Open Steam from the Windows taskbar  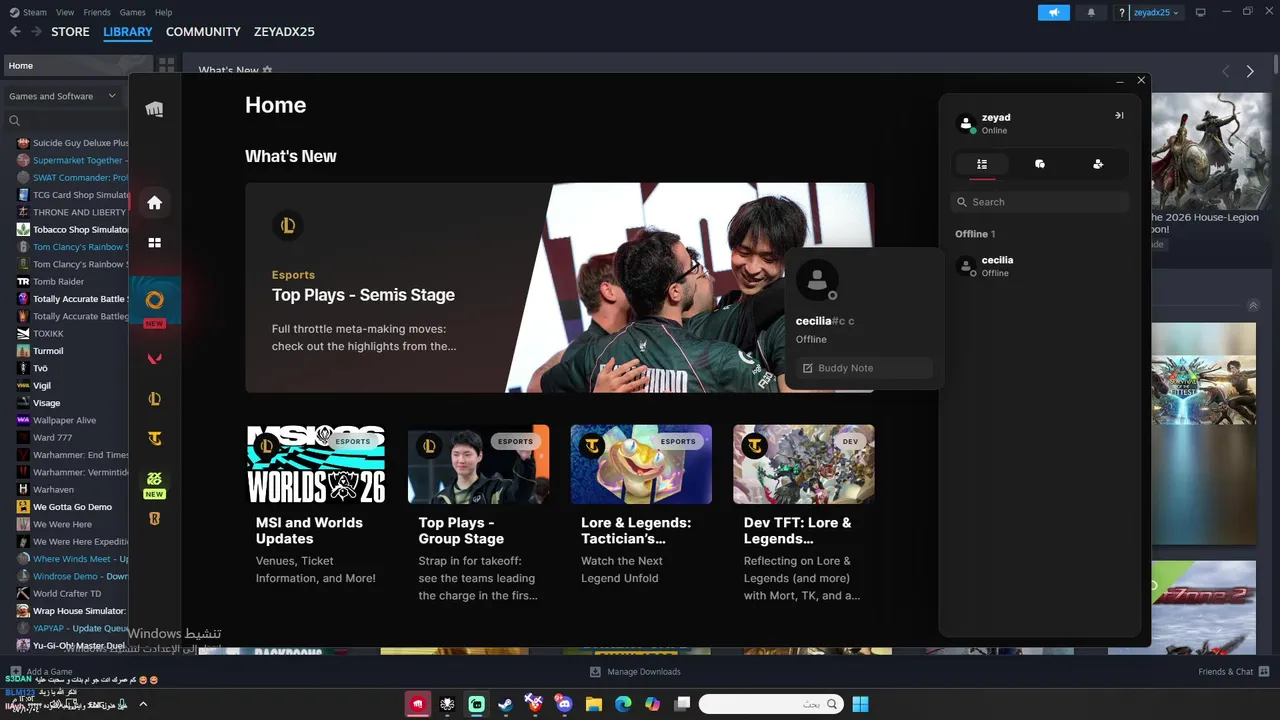pyautogui.click(x=505, y=704)
